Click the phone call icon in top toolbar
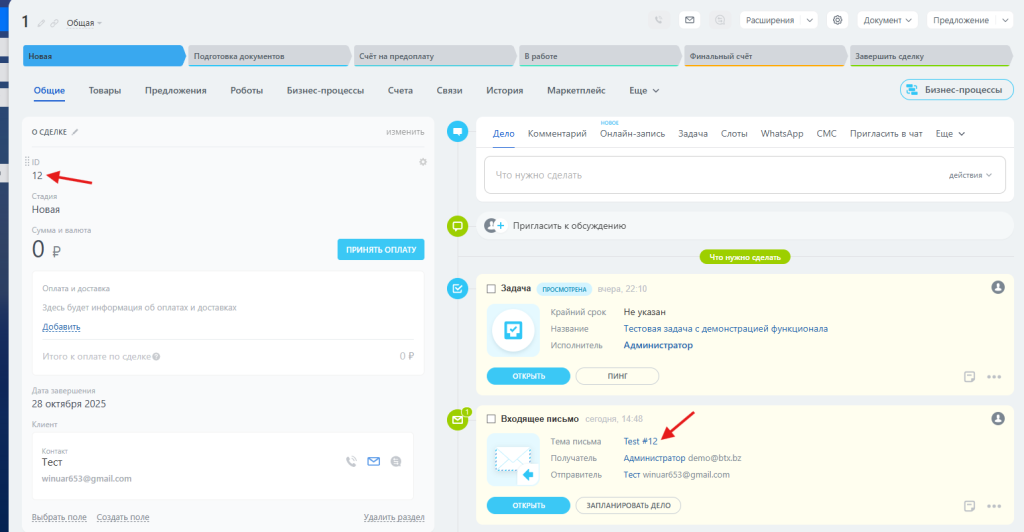 click(659, 19)
